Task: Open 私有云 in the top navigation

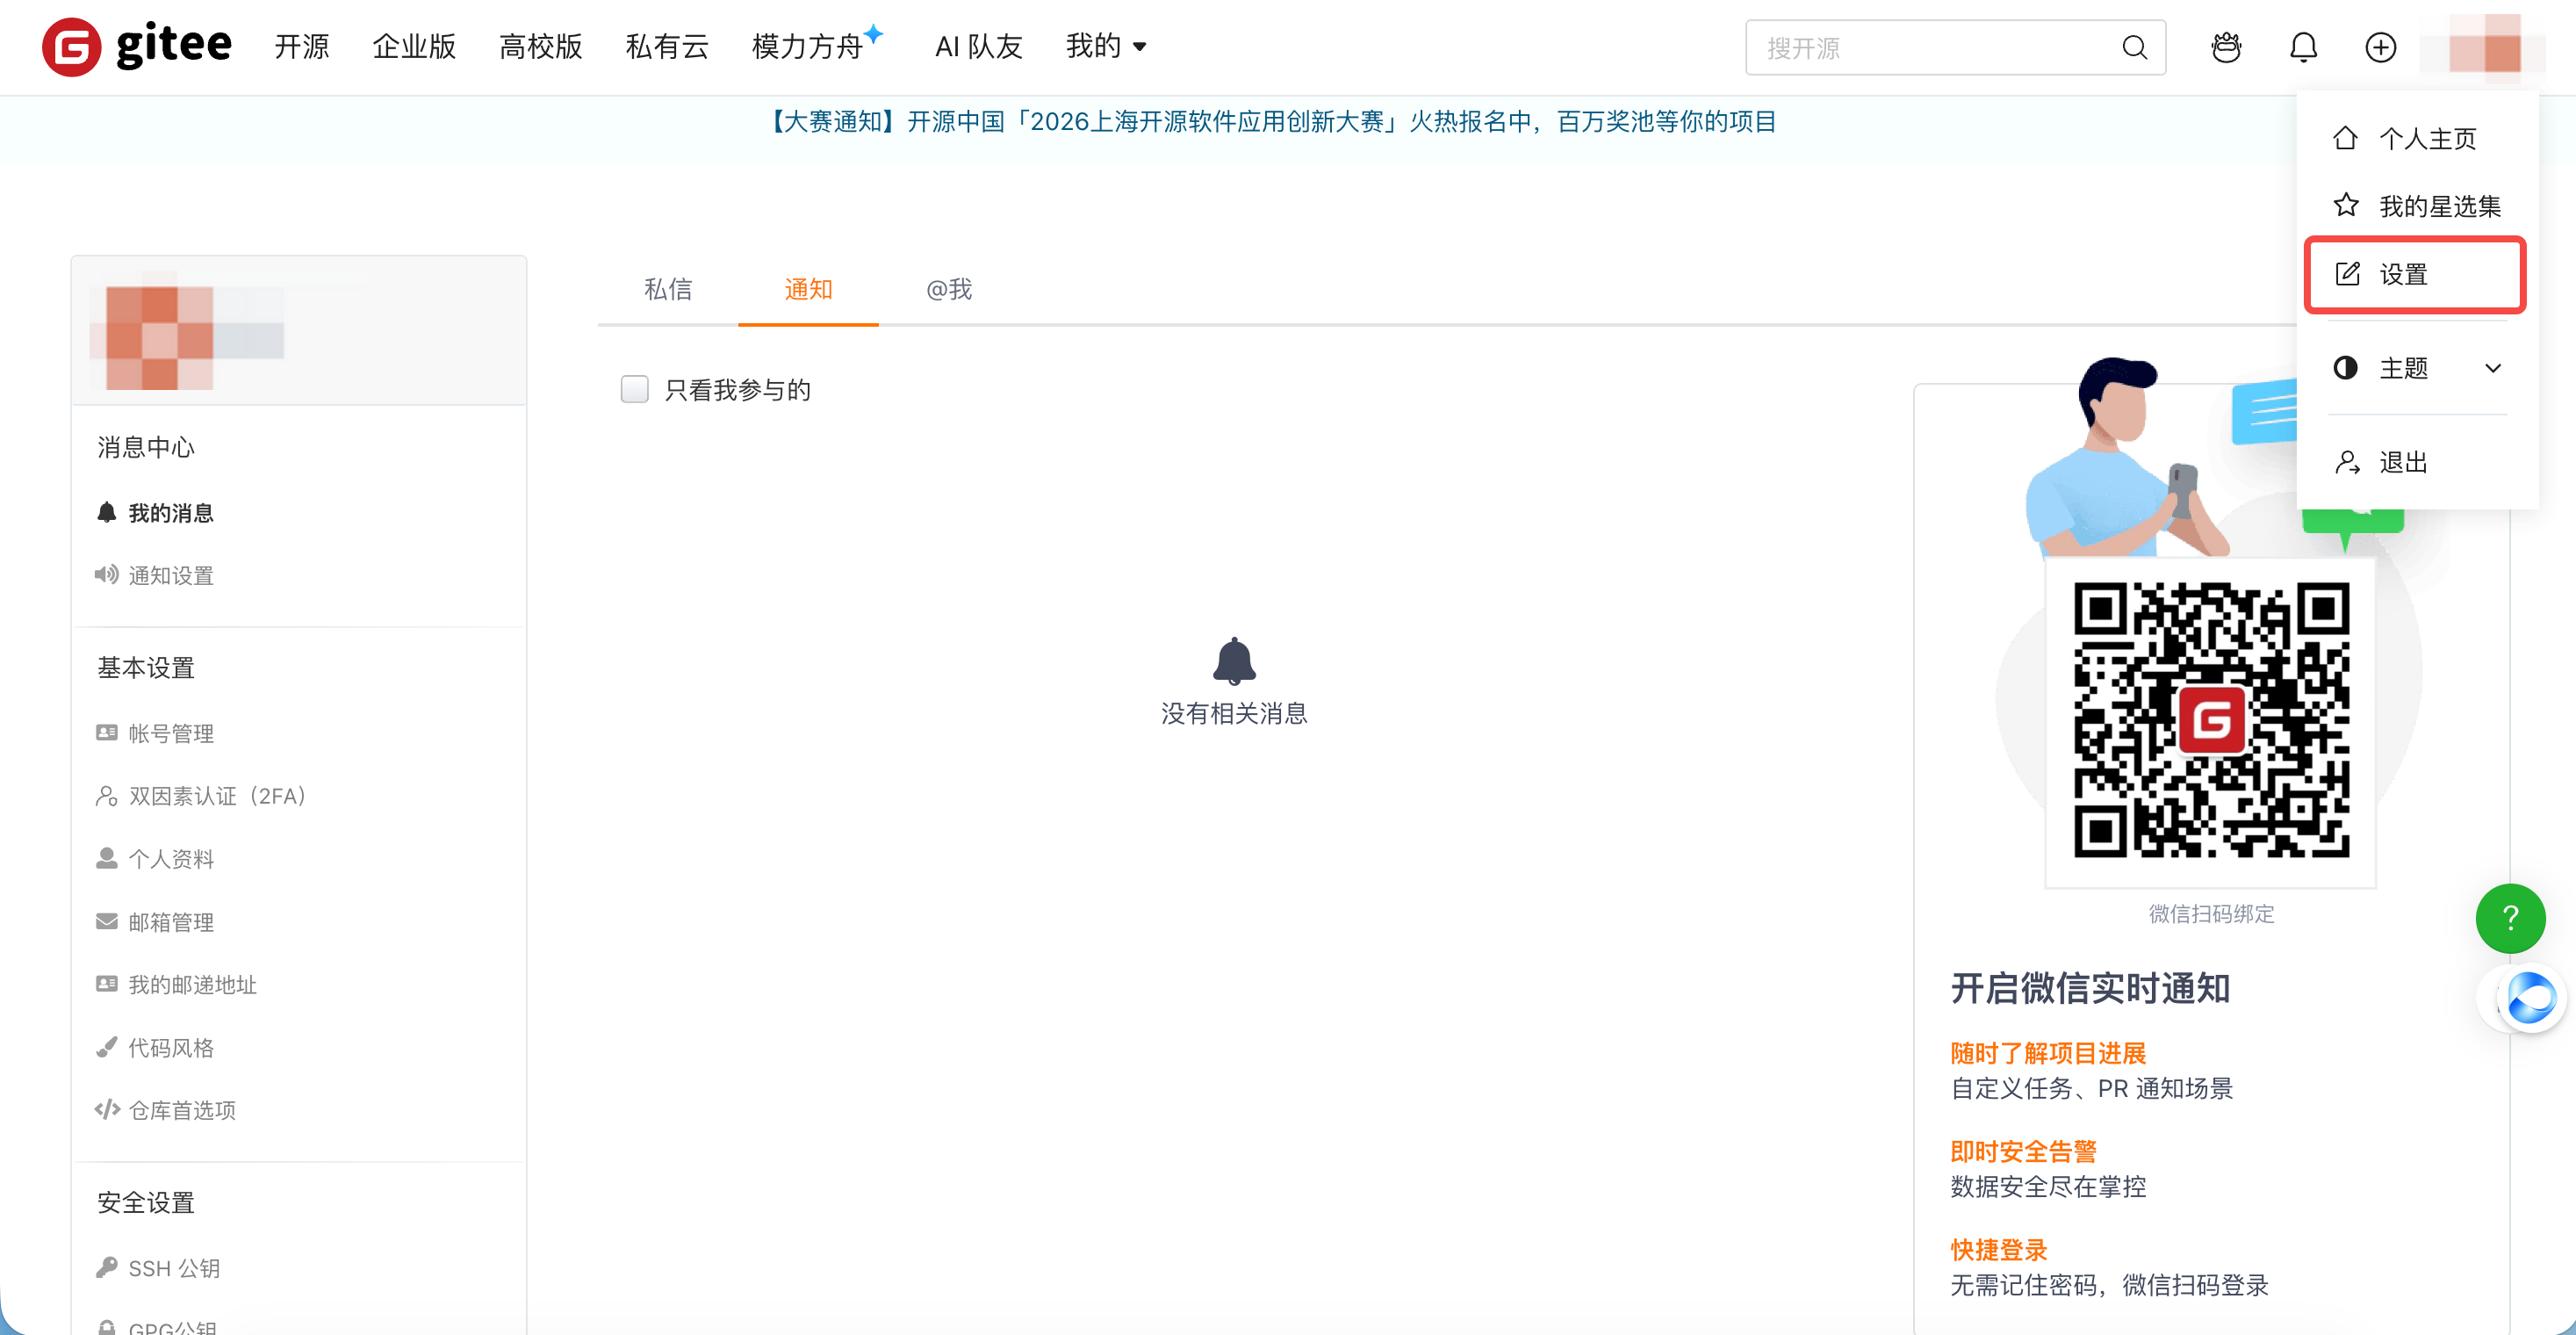Action: [x=667, y=46]
